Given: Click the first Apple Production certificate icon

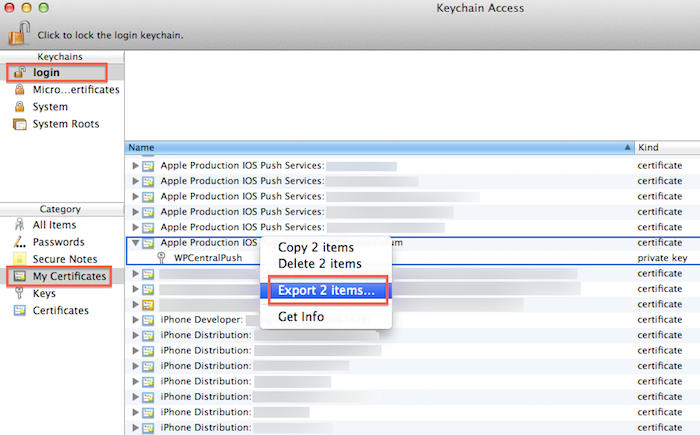Looking at the screenshot, I should point(148,166).
